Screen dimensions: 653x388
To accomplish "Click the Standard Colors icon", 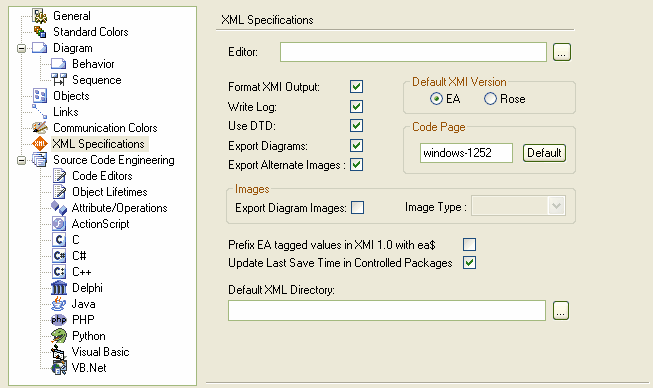I will pos(40,32).
